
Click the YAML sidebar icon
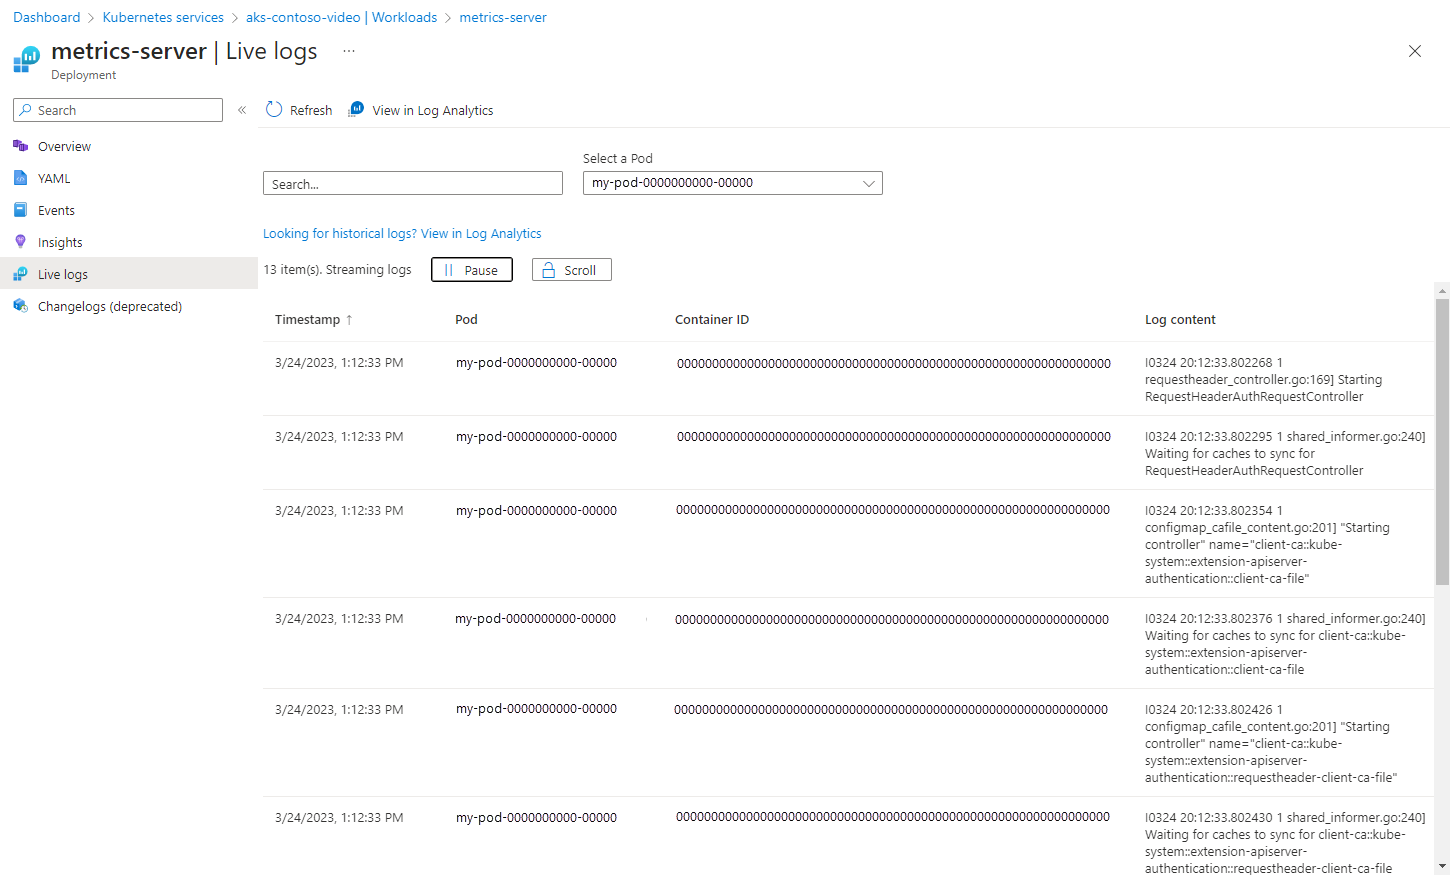coord(20,178)
